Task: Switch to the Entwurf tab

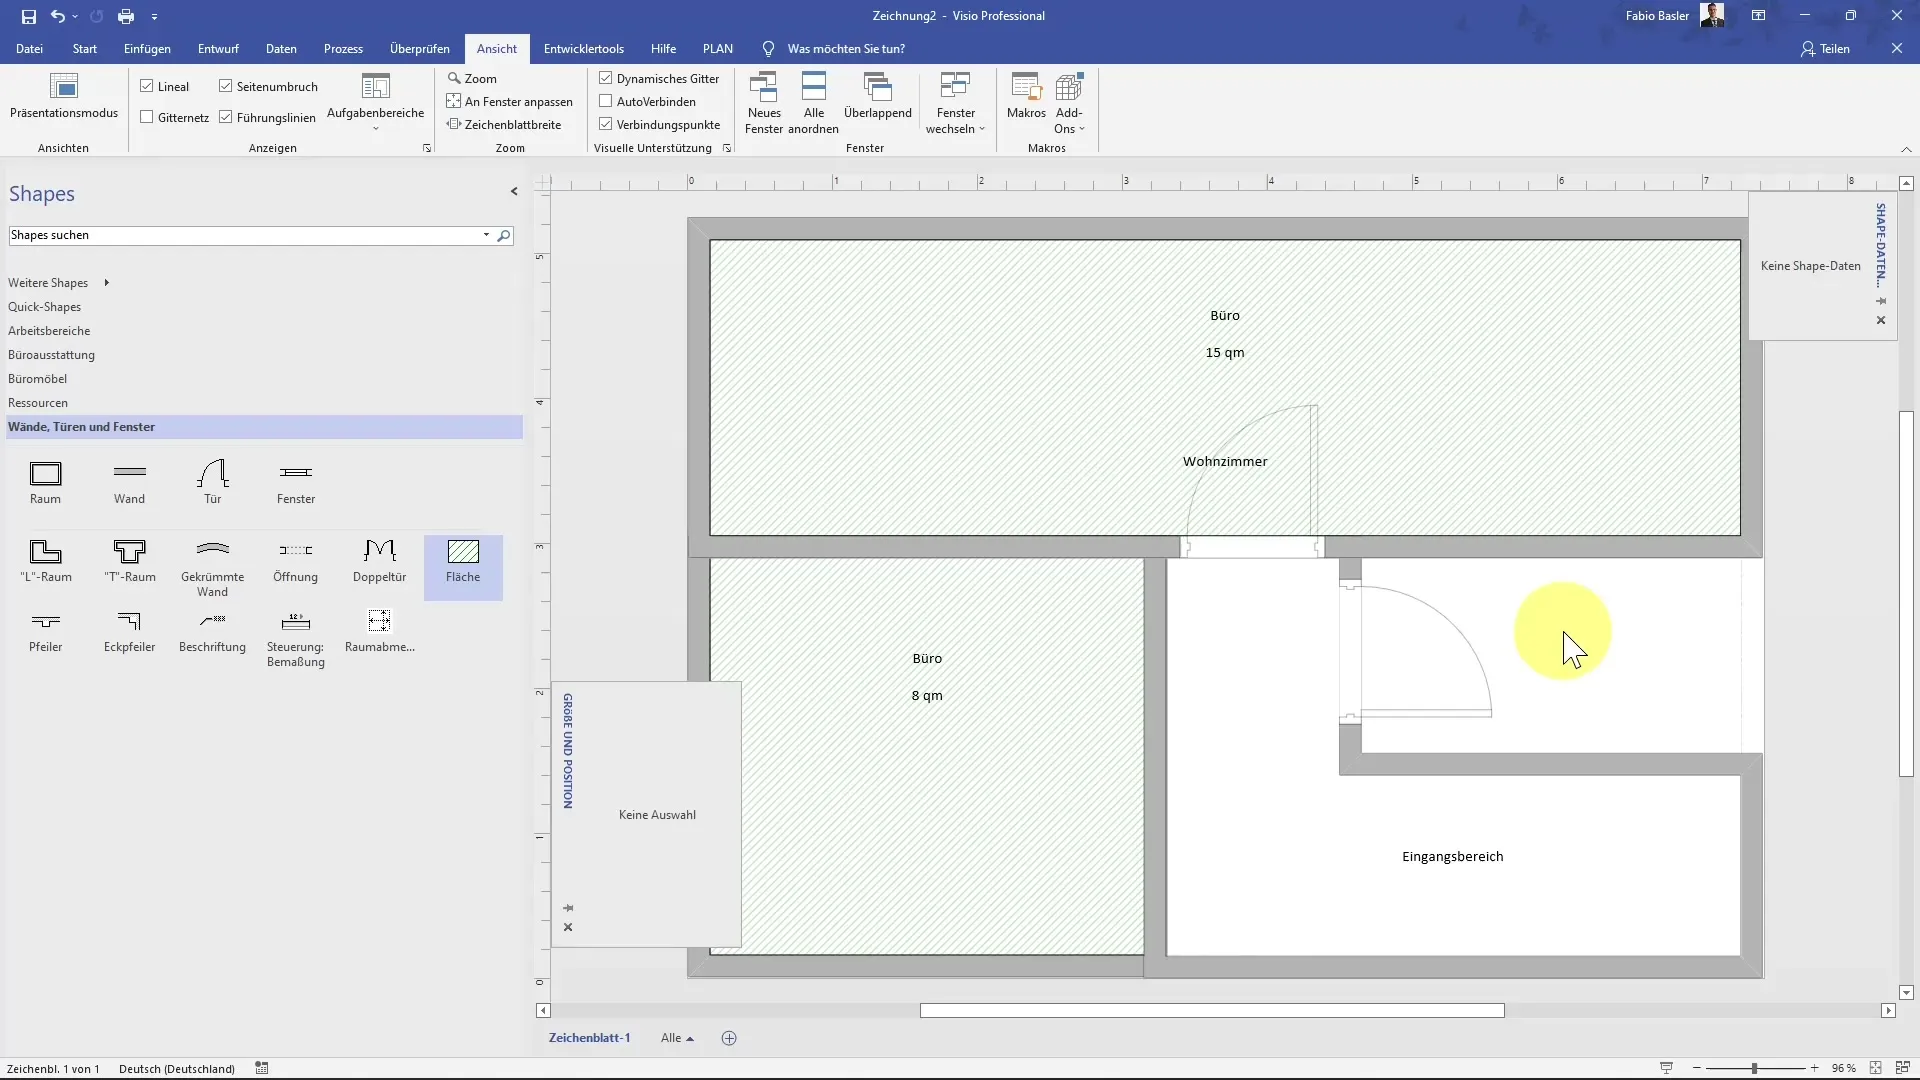Action: pyautogui.click(x=218, y=48)
